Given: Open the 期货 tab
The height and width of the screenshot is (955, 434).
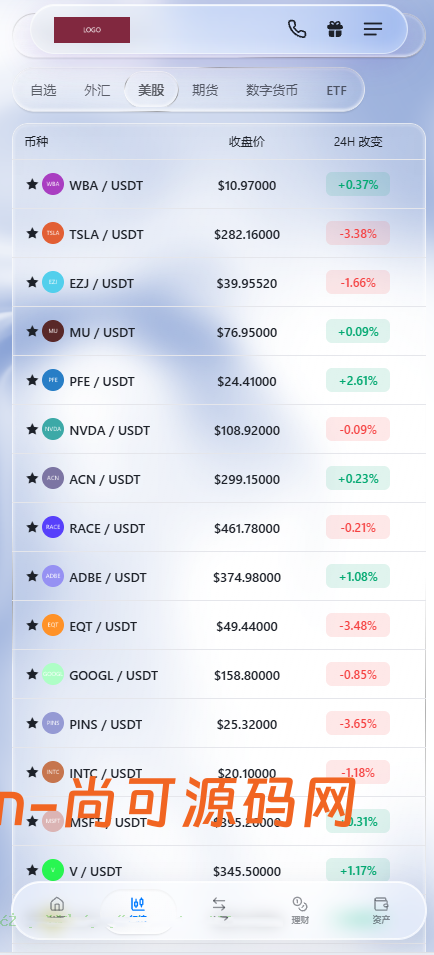Looking at the screenshot, I should pyautogui.click(x=205, y=90).
